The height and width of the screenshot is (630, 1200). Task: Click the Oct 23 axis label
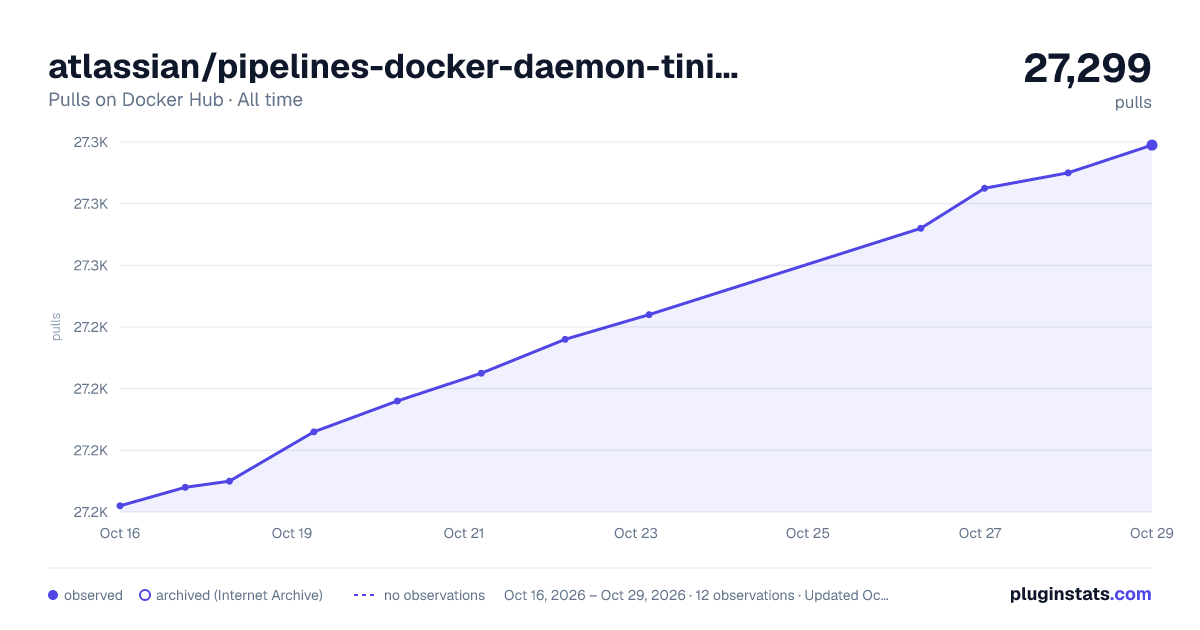(636, 533)
